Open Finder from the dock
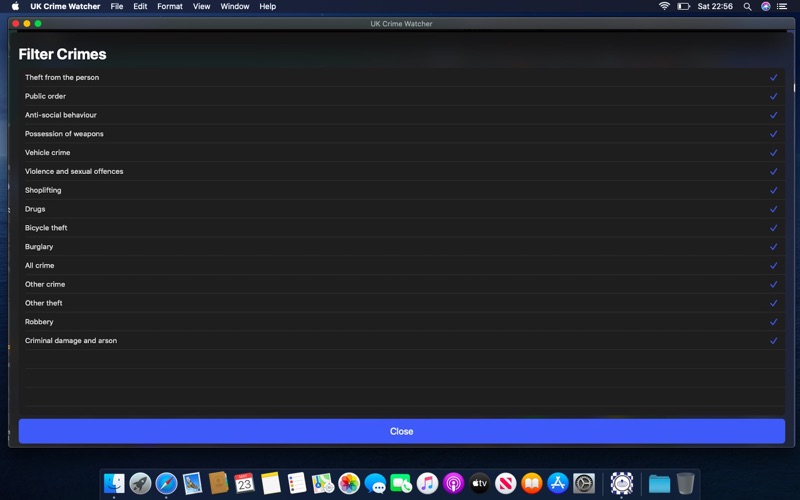 [114, 483]
